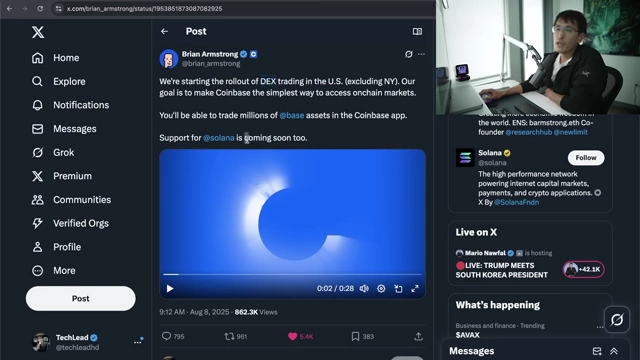Reply to the post via comment icon
Screen dimensions: 640x360
(167, 336)
